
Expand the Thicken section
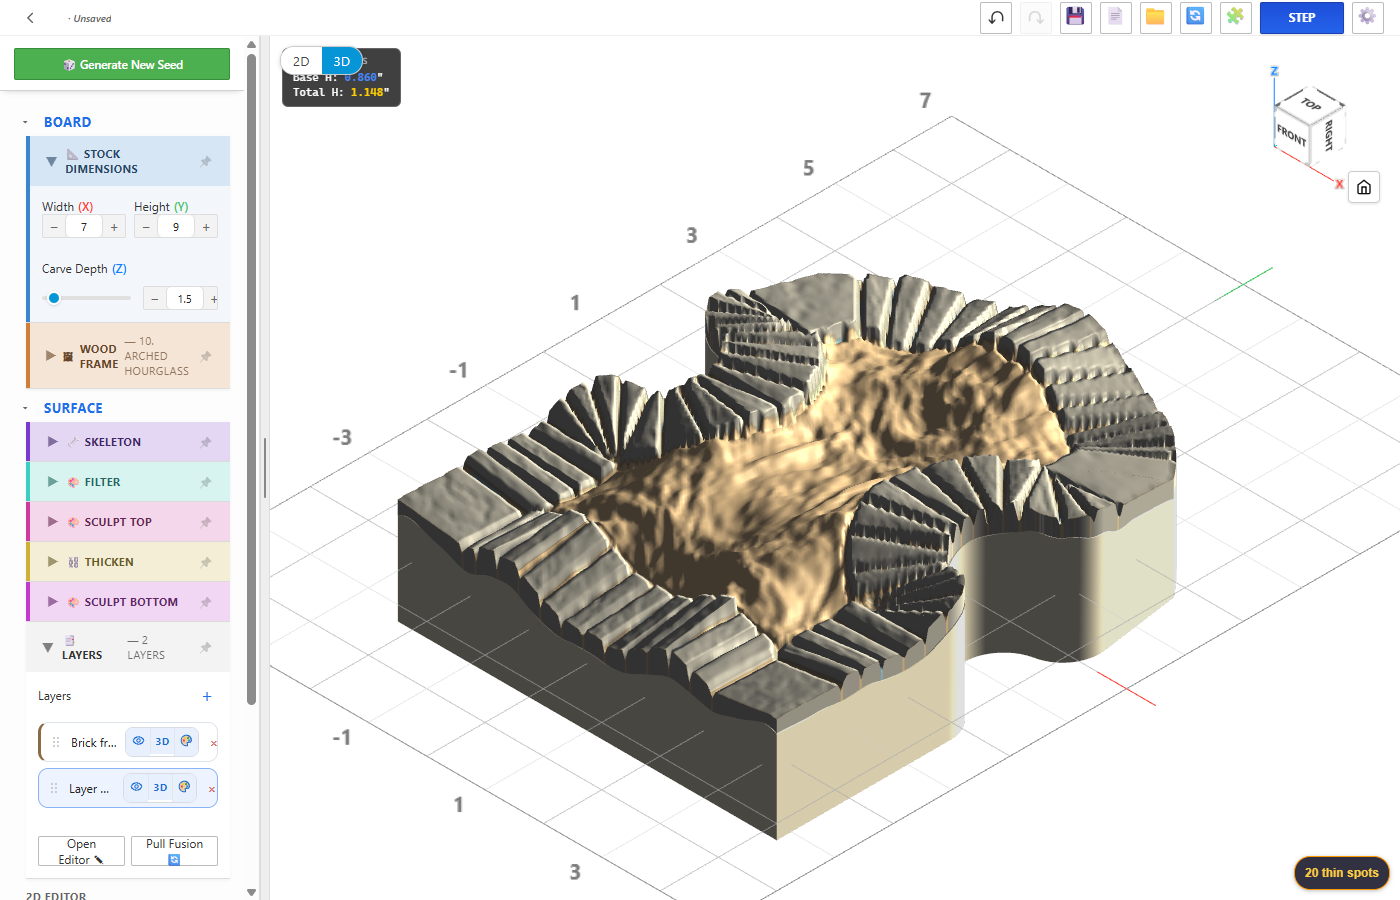(x=53, y=562)
